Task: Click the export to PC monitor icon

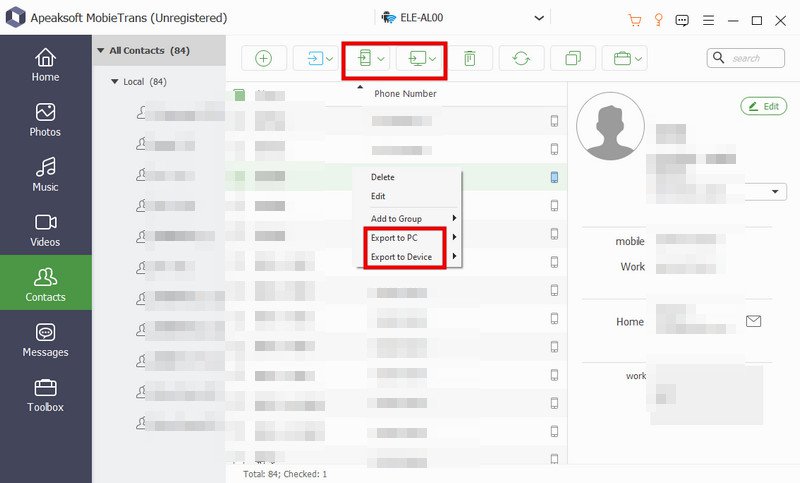Action: coord(417,58)
